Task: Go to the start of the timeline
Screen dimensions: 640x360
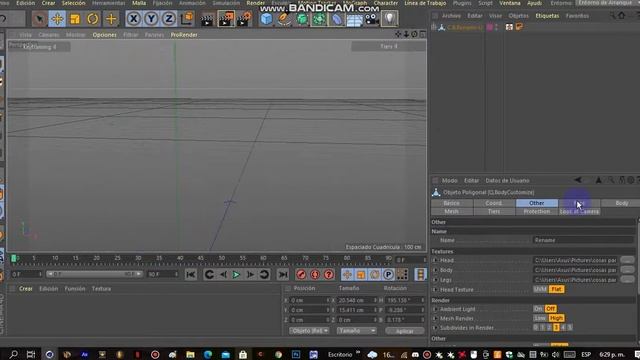Action: point(191,274)
